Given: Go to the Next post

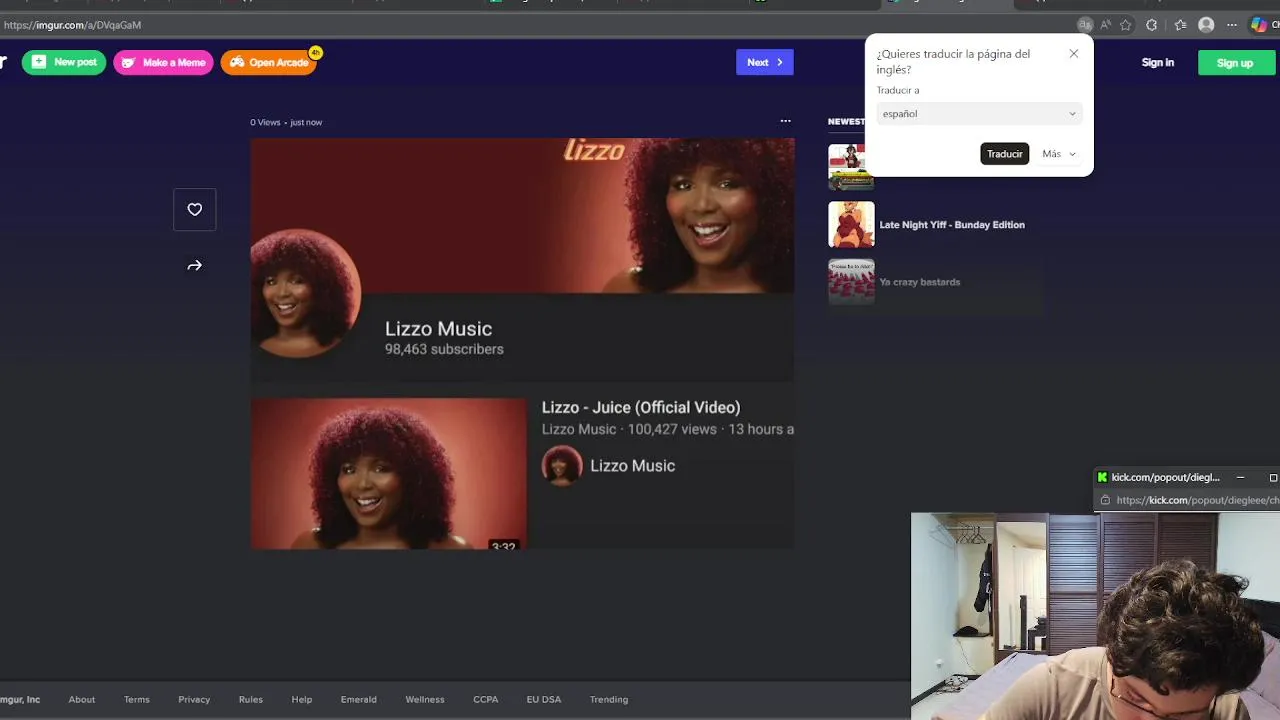Looking at the screenshot, I should pos(765,62).
